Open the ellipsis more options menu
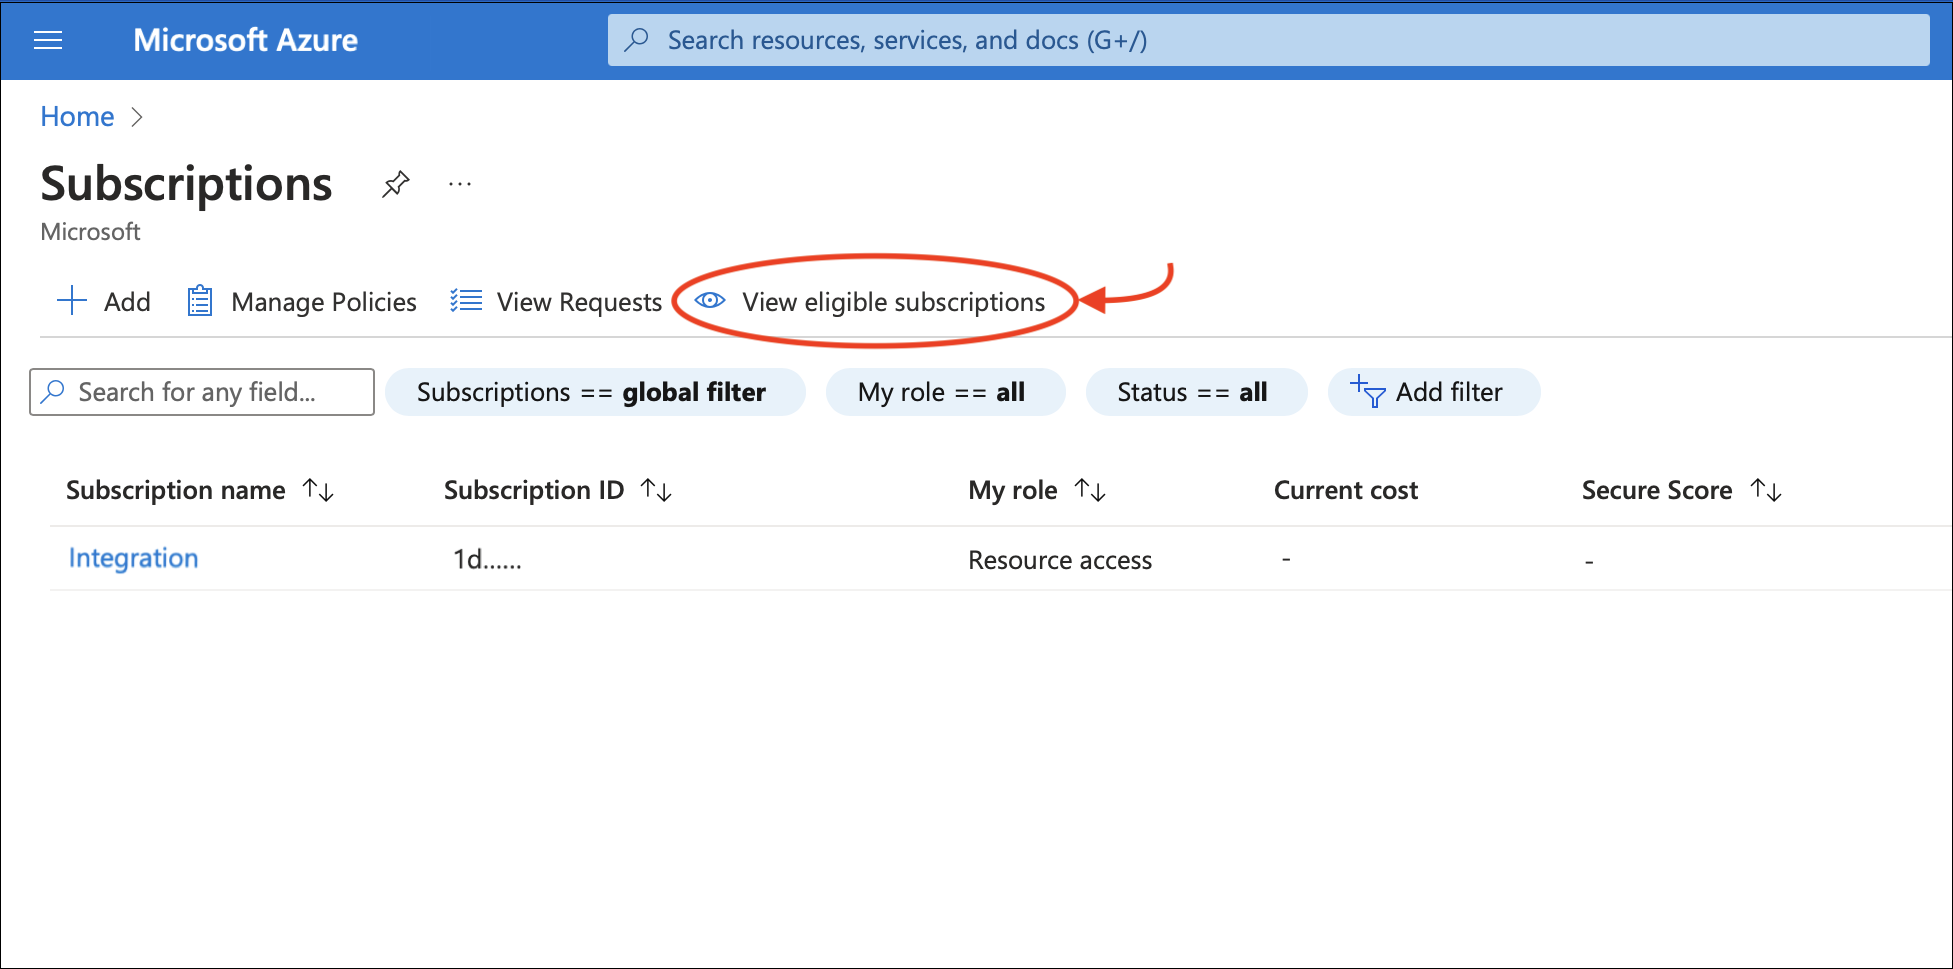The image size is (1953, 969). point(460,184)
